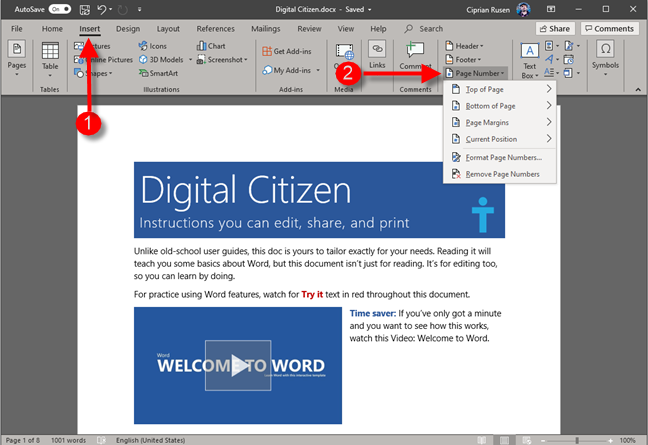The image size is (648, 445).
Task: Open the Pages group button
Action: [x=17, y=58]
